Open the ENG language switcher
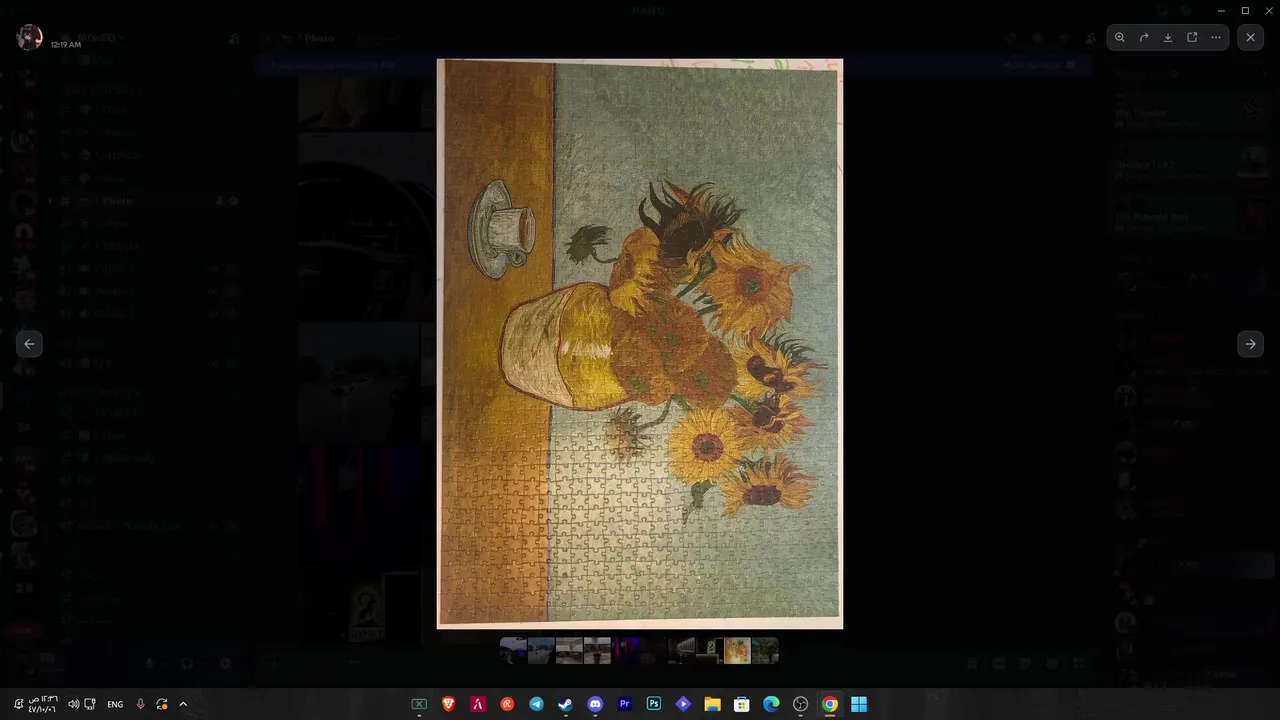This screenshot has height=720, width=1280. coord(115,704)
